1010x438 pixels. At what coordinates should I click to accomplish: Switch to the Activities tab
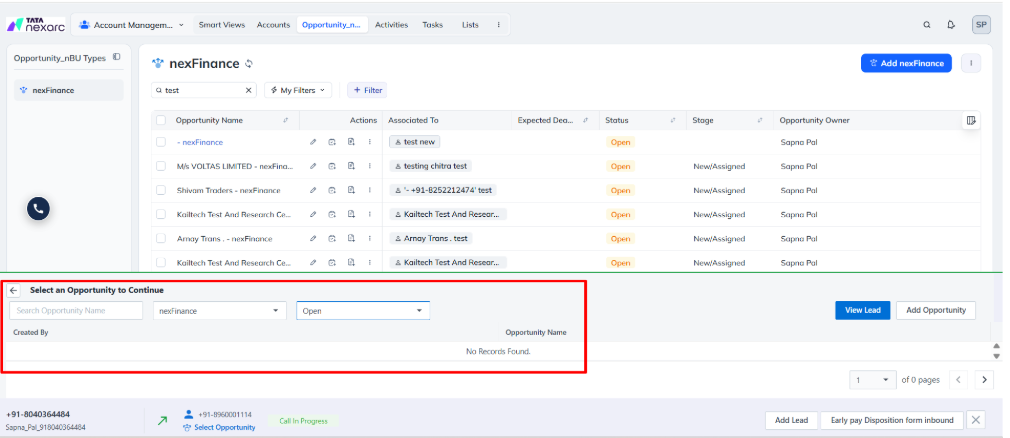click(x=391, y=25)
